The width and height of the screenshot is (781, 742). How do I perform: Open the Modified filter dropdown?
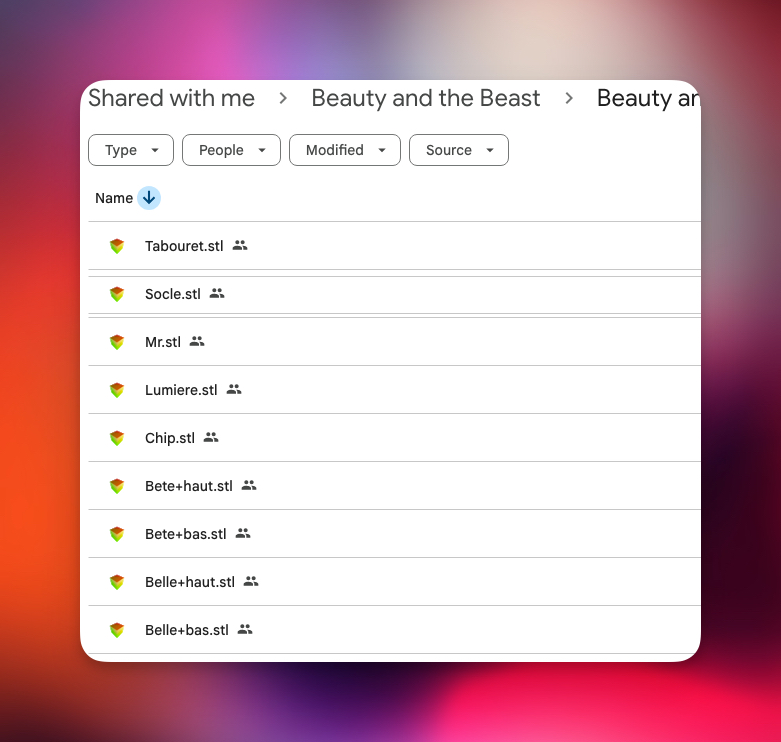345,150
